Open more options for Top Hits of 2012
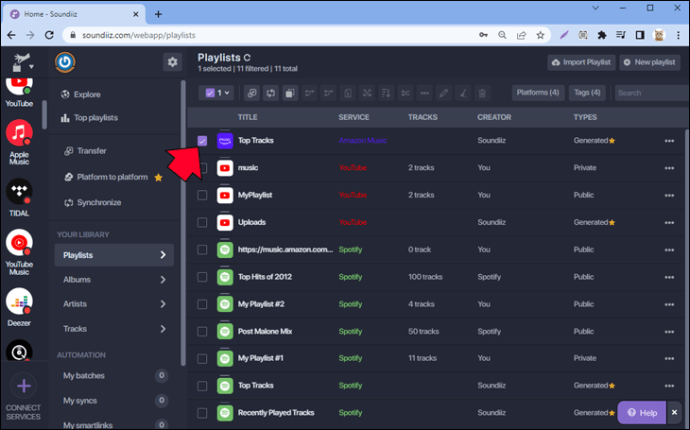690x430 pixels. coord(669,277)
